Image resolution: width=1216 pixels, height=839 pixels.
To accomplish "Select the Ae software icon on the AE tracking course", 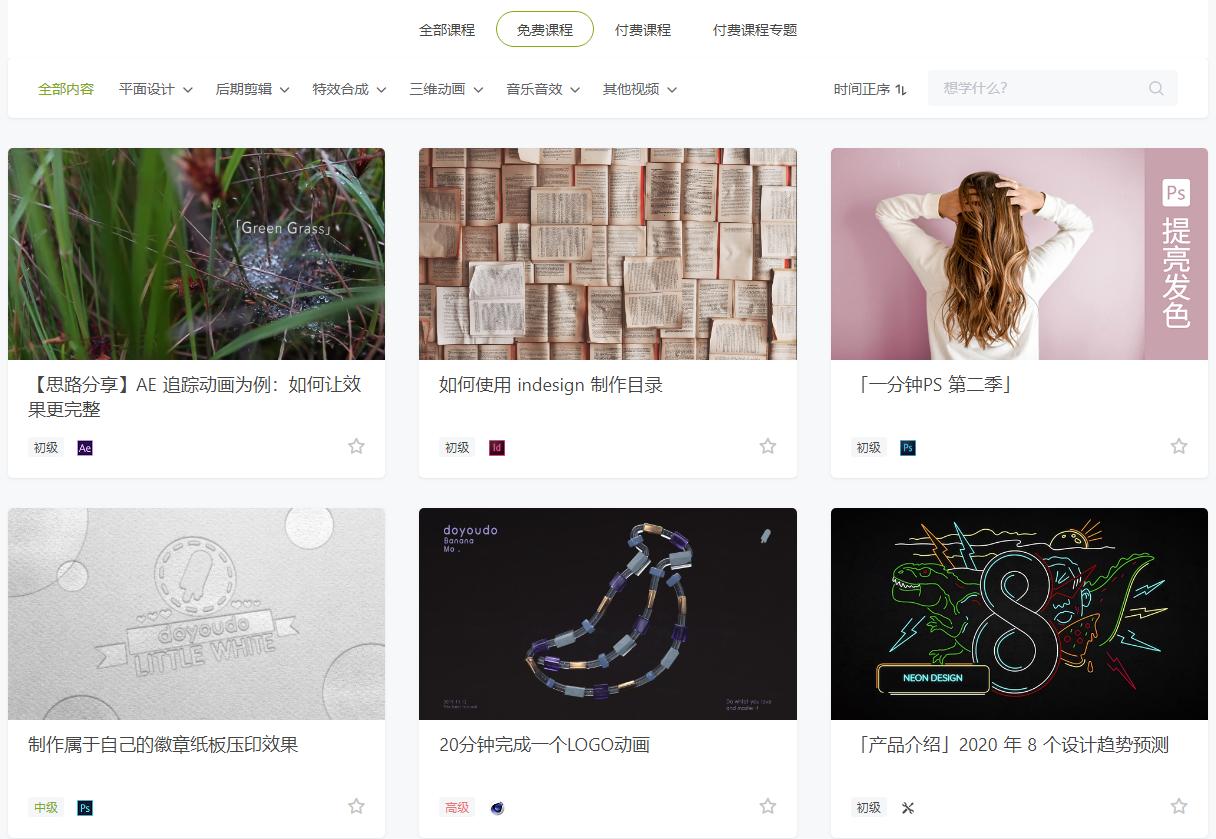I will pyautogui.click(x=85, y=447).
